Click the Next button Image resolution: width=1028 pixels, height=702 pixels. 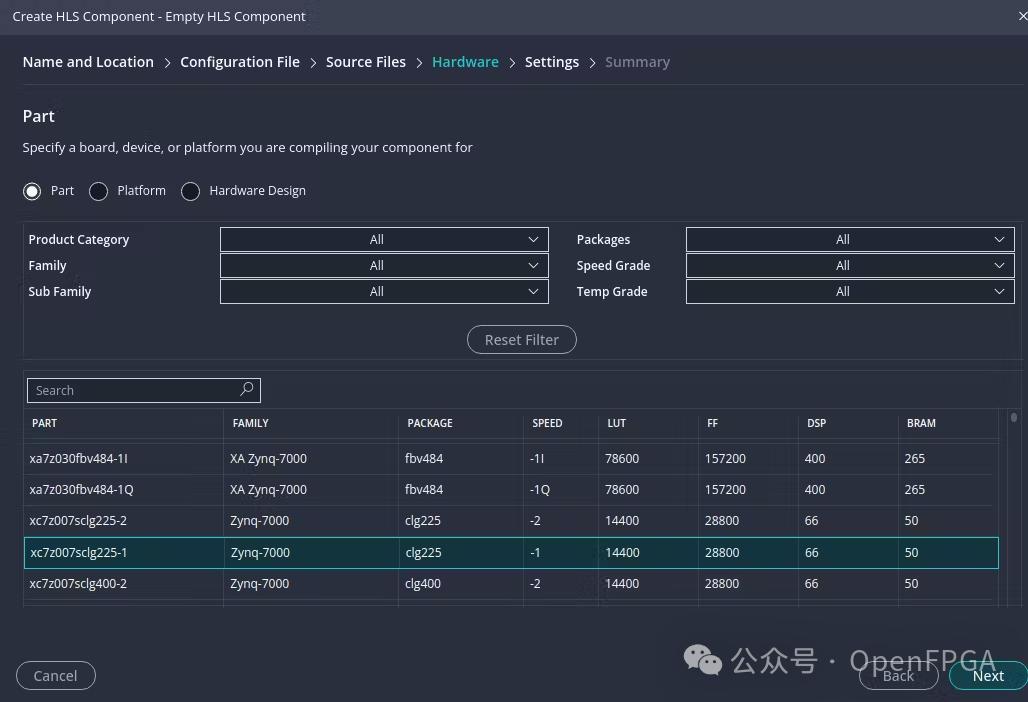click(987, 676)
